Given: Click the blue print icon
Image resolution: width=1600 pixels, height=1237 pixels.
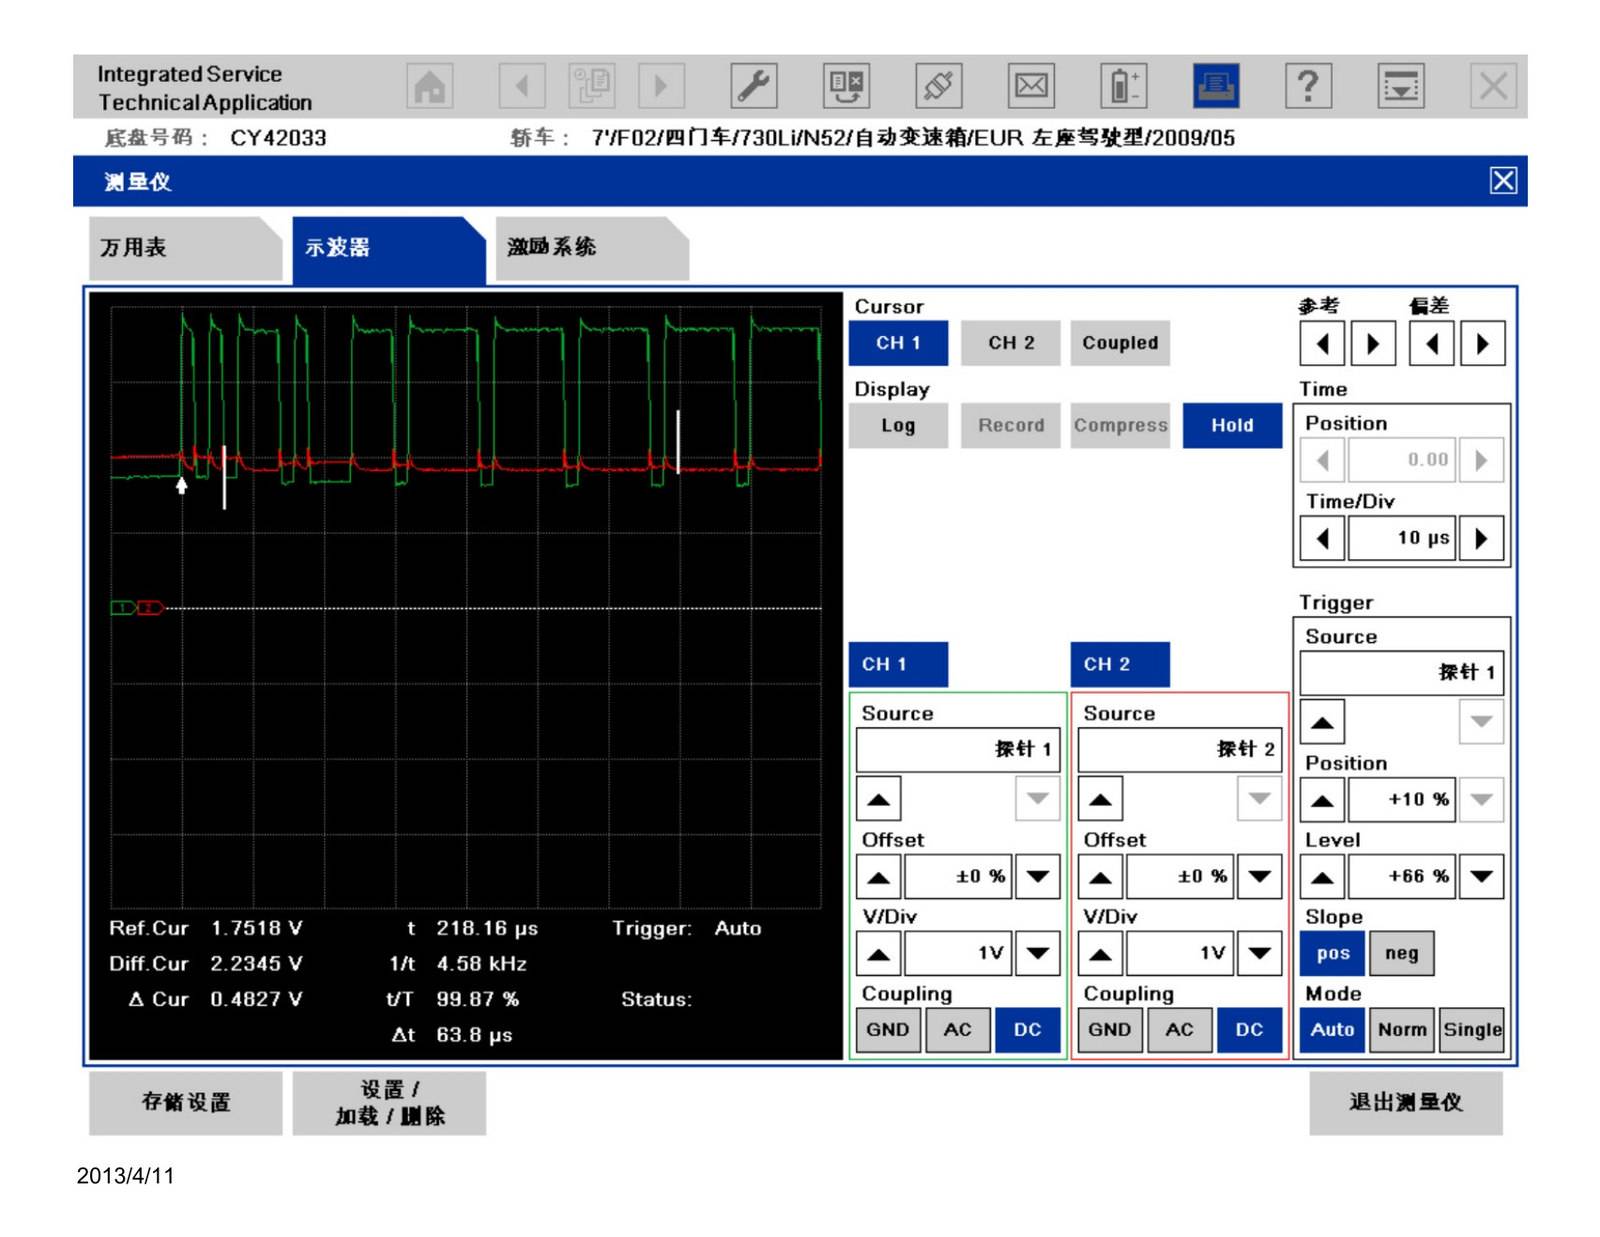Looking at the screenshot, I should click(1216, 86).
